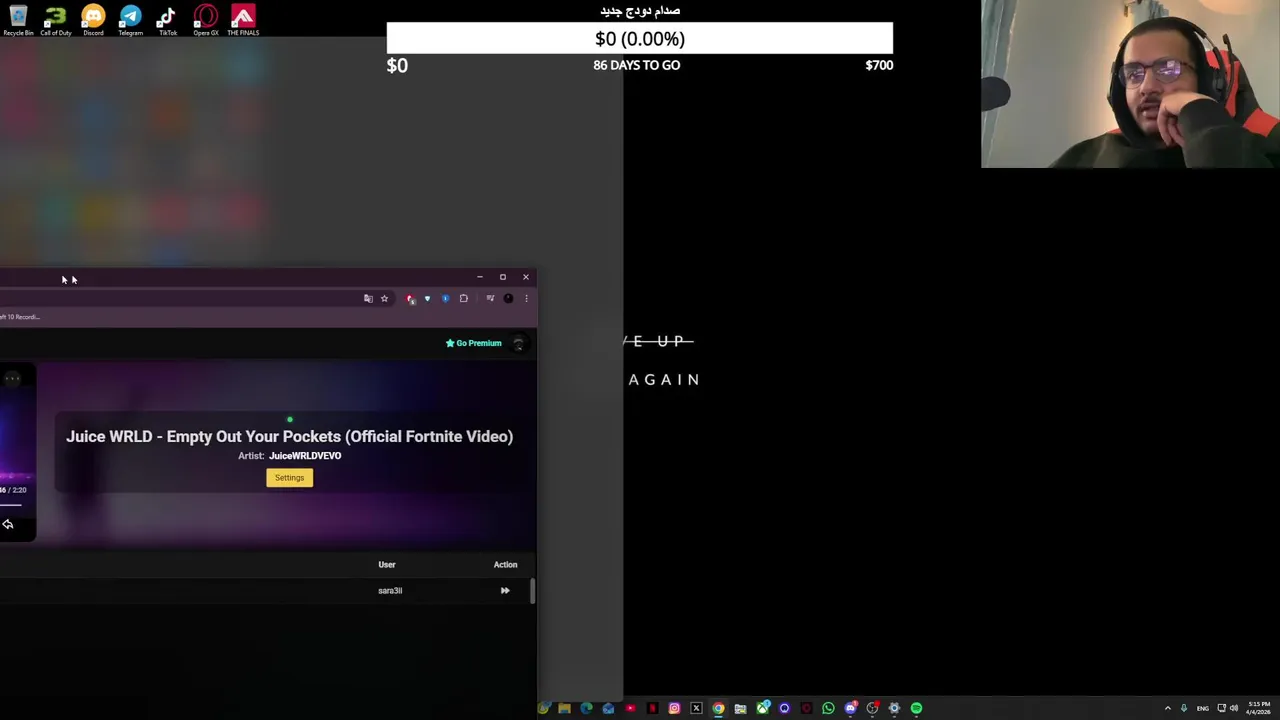Launch THE FINALS desktop shortcut
Screen dimensions: 1280x720
tap(243, 19)
